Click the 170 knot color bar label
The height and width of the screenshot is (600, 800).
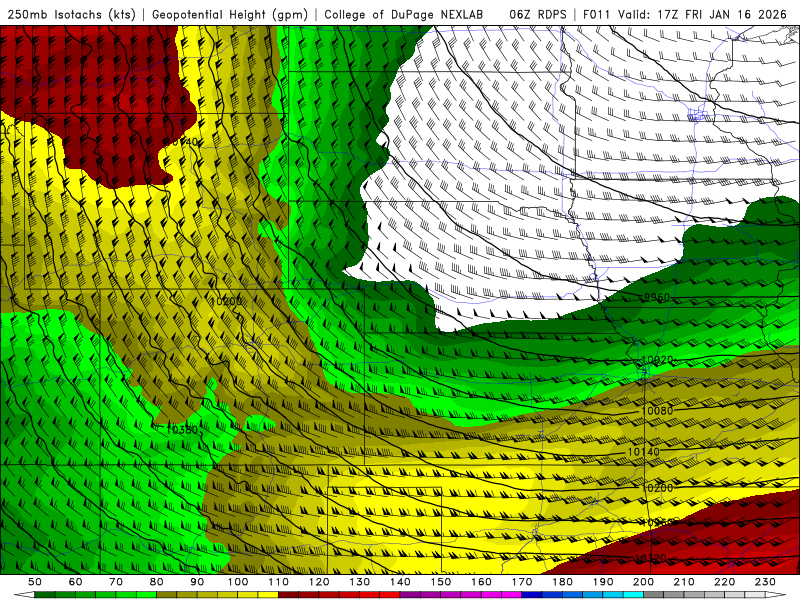point(521,582)
